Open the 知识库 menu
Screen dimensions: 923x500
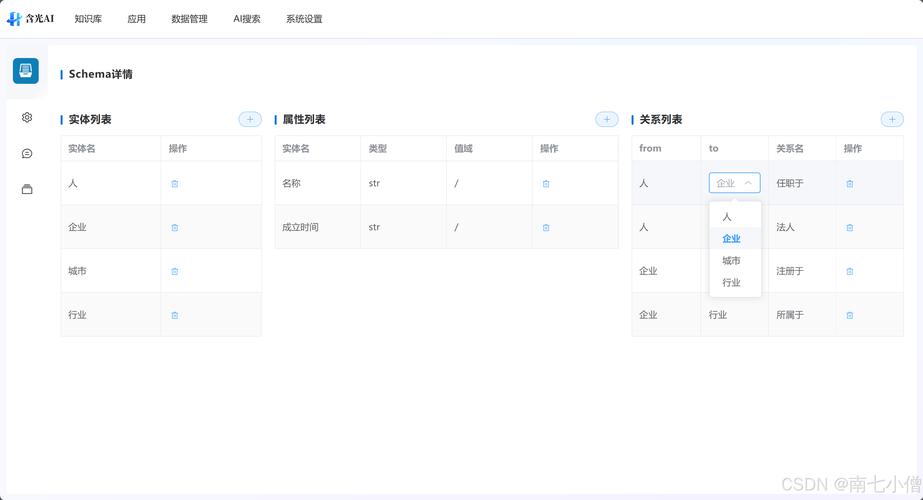(88, 19)
